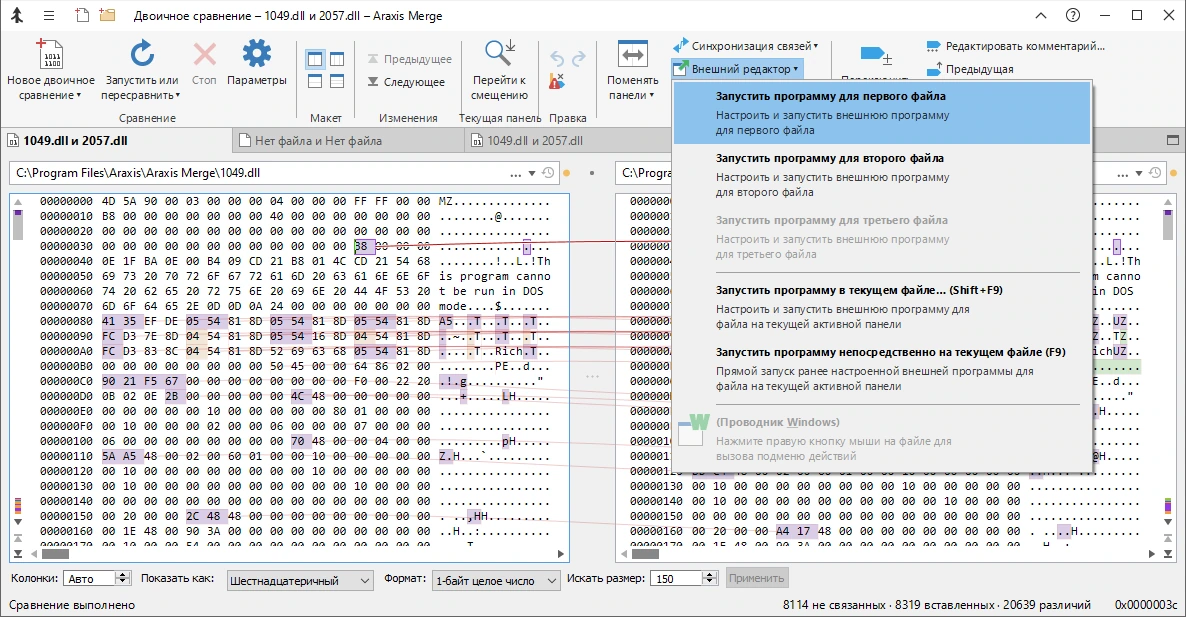Choose Запустить программу для второго файла
Screen dimensions: 1186x617
click(882, 175)
